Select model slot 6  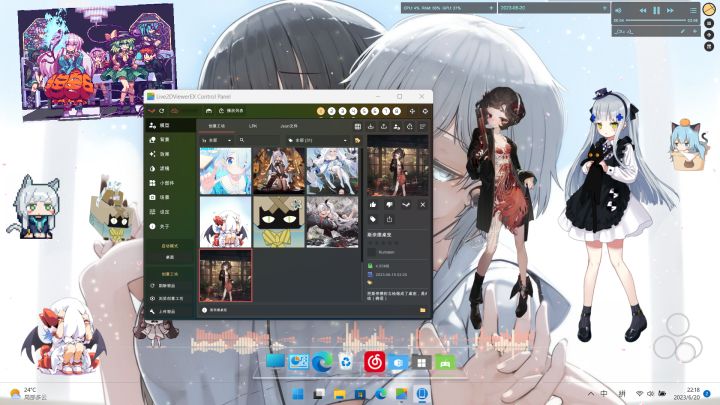point(375,111)
